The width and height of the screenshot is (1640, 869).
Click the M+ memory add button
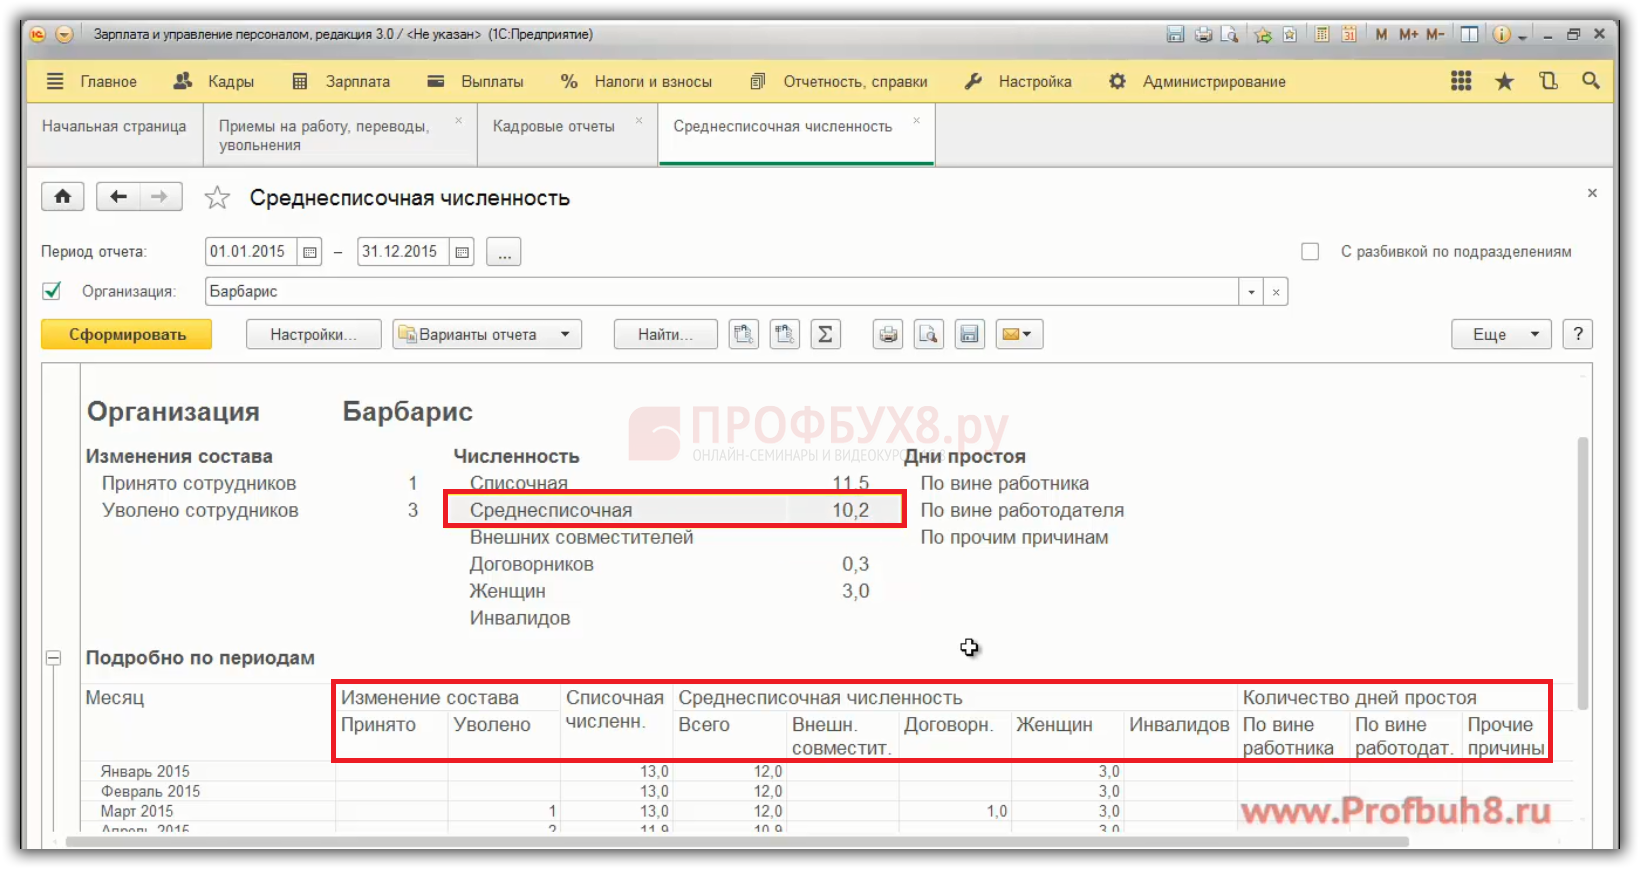click(x=1408, y=34)
